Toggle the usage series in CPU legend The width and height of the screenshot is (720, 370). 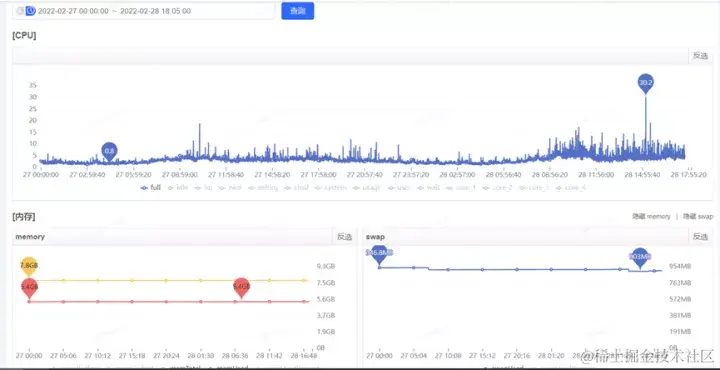click(x=366, y=188)
